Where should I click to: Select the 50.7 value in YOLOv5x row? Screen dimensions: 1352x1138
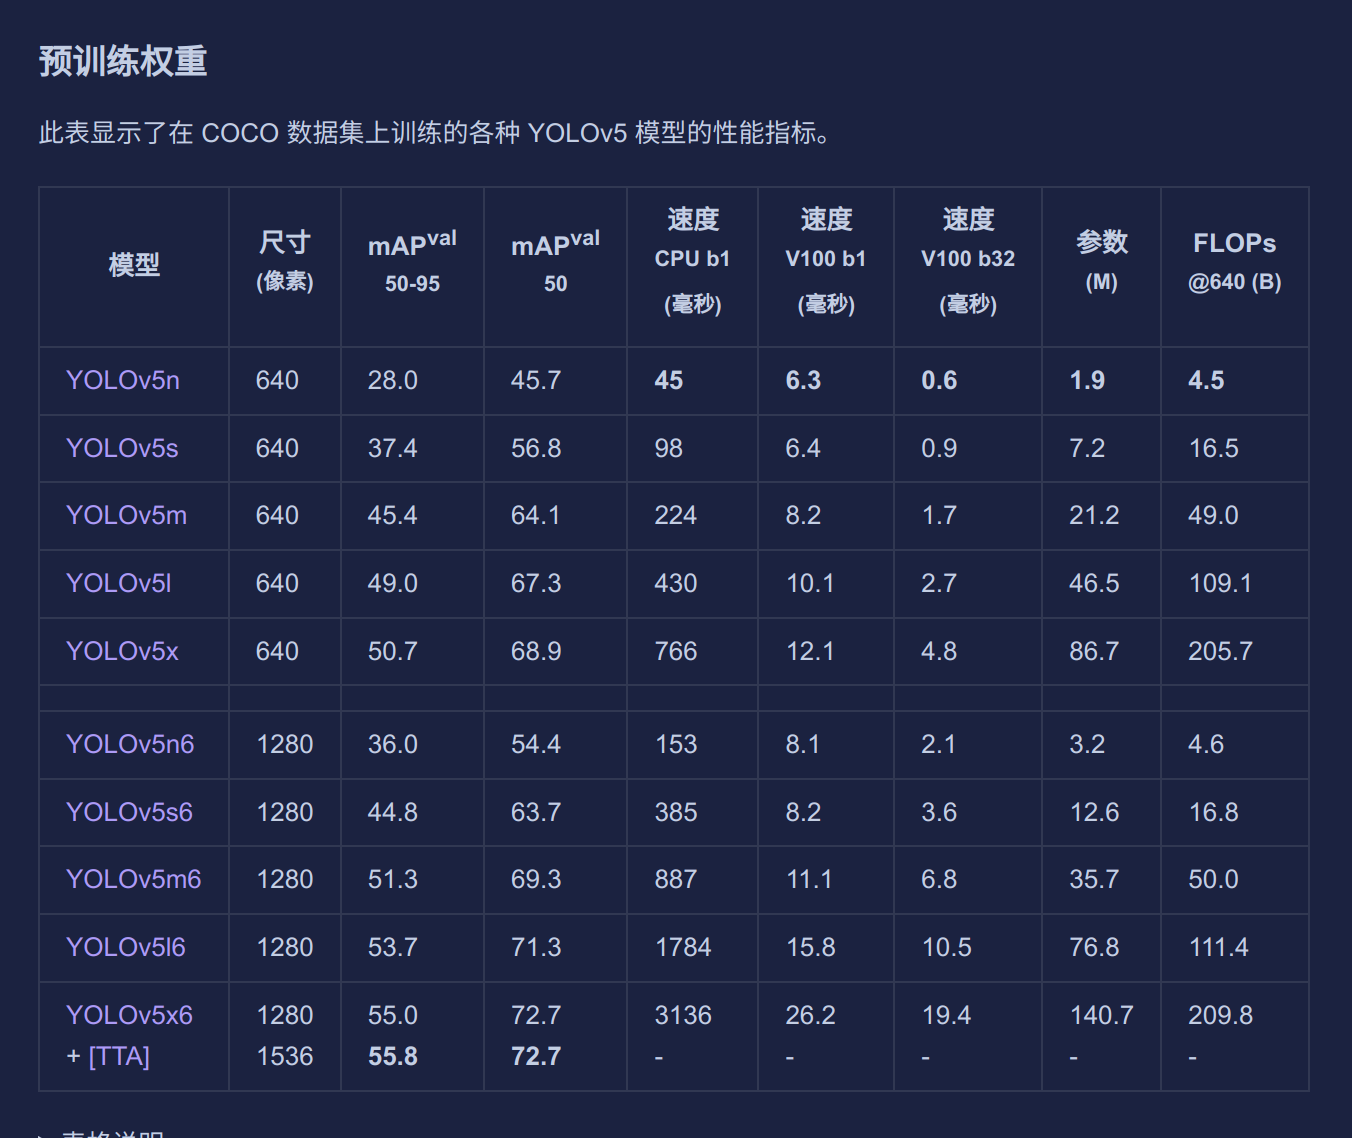(x=392, y=651)
